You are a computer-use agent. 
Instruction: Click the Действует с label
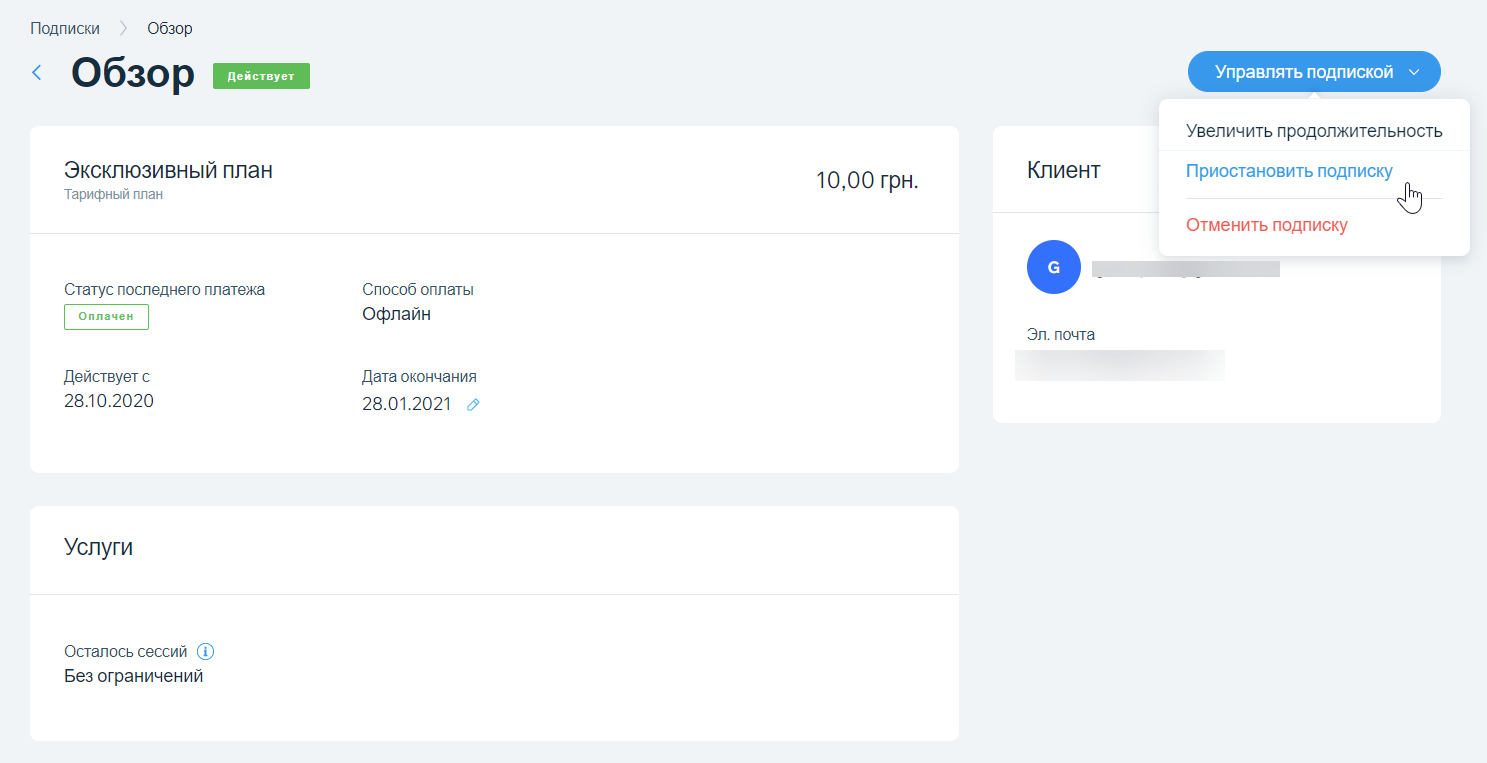[107, 377]
